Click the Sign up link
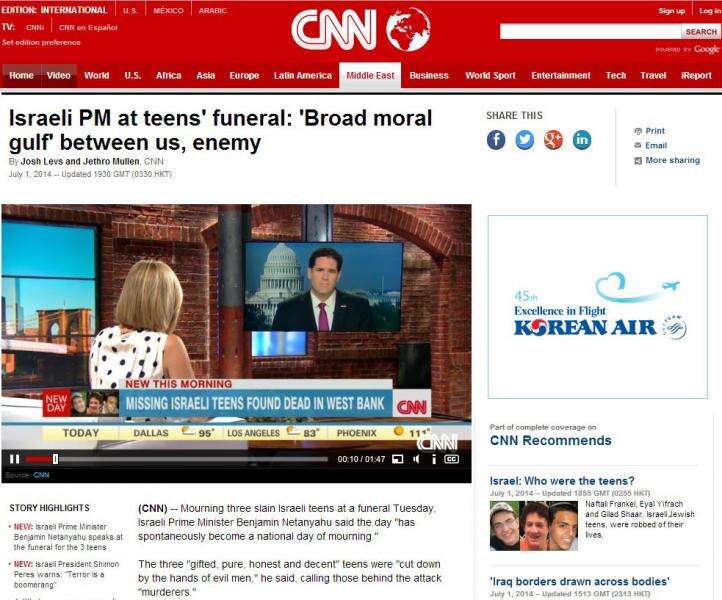Screen dimensions: 722x600 coord(672,11)
